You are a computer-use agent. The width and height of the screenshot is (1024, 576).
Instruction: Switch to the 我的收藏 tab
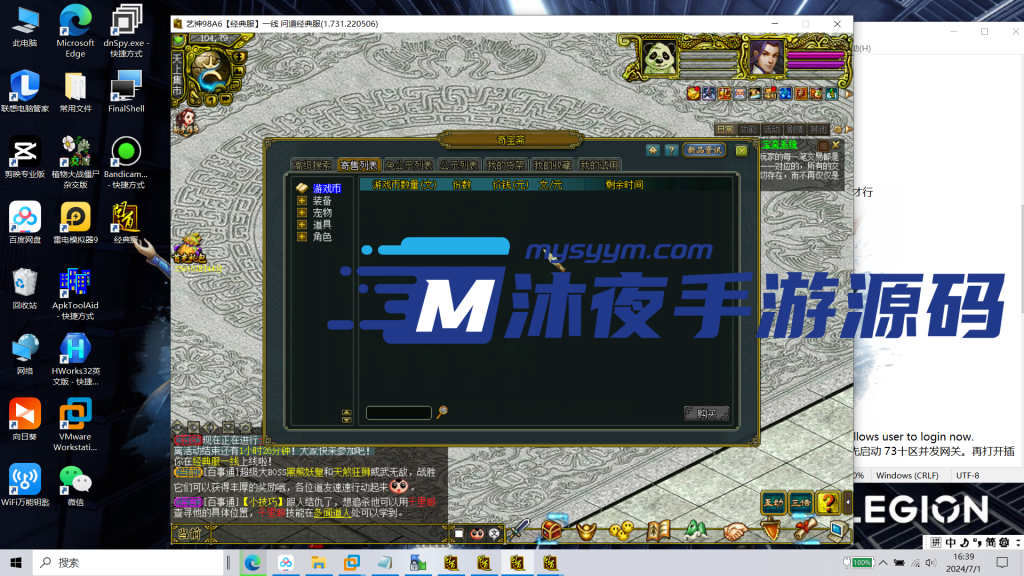[x=551, y=165]
